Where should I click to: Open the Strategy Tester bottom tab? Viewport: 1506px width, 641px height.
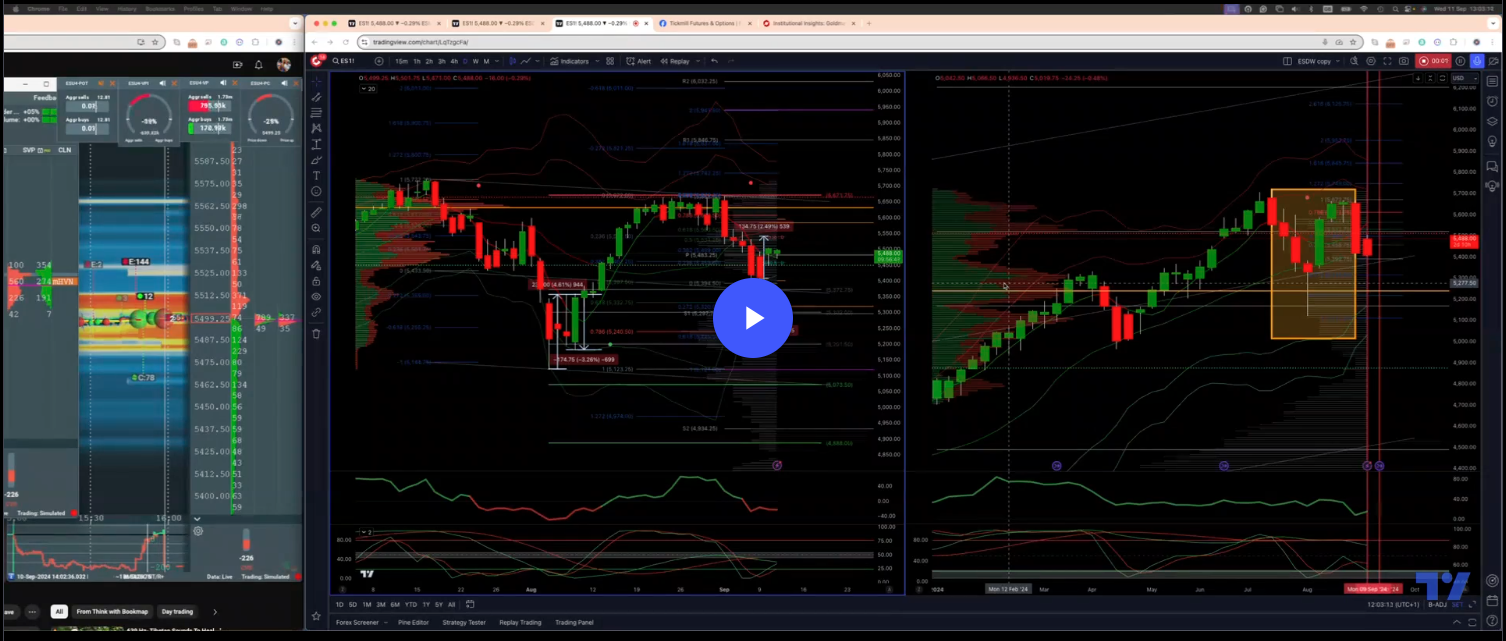coord(464,622)
